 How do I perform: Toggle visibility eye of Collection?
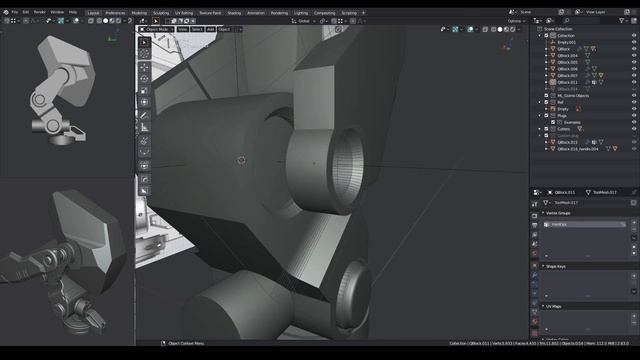click(634, 36)
